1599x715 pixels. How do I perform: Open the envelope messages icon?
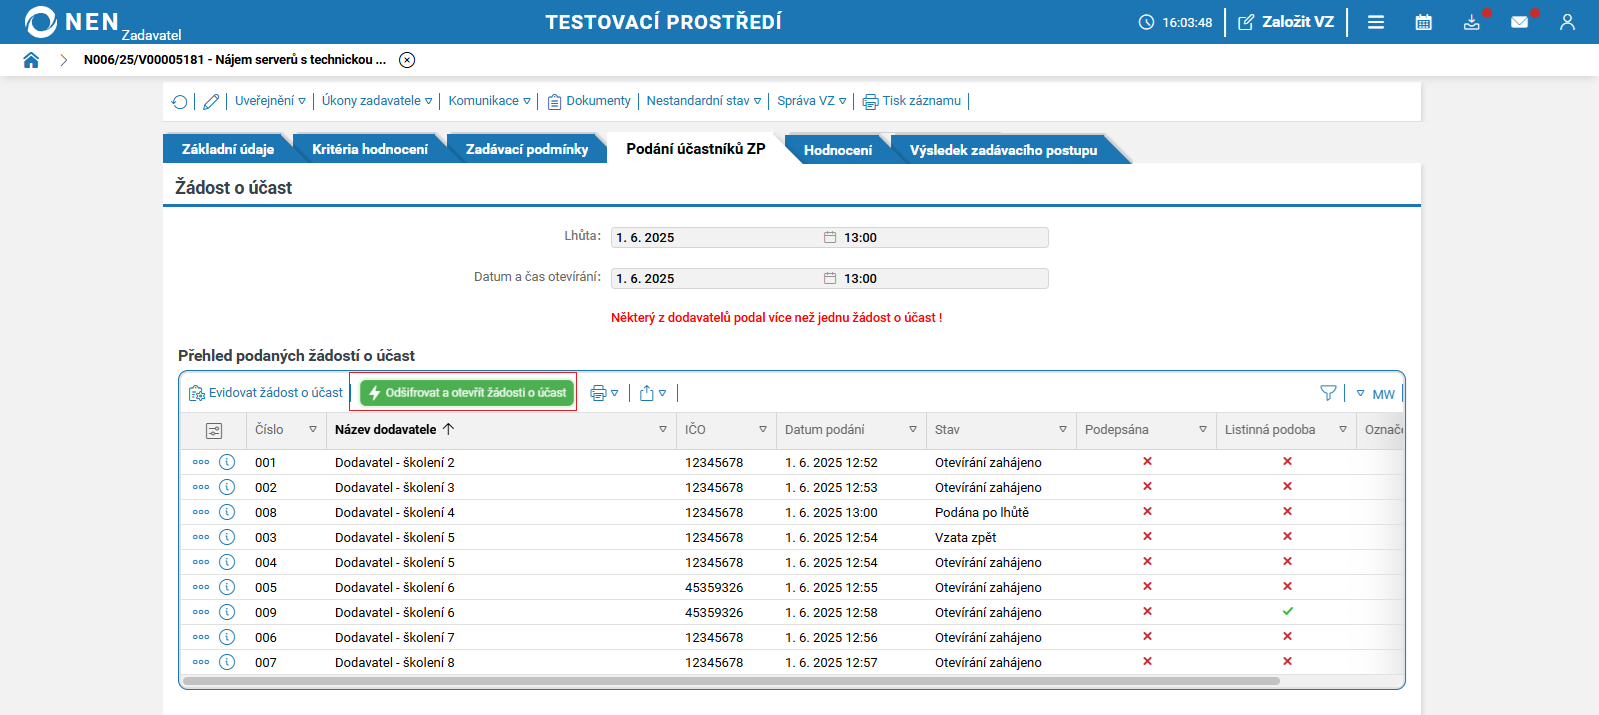click(x=1519, y=22)
